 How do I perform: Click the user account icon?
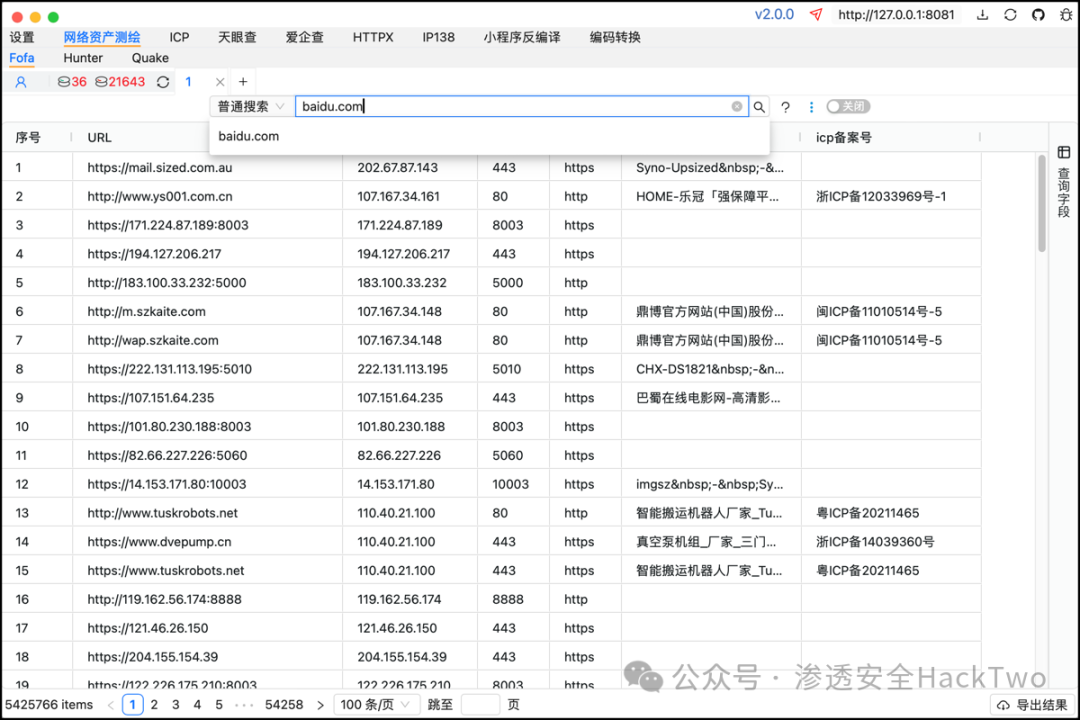coord(20,82)
